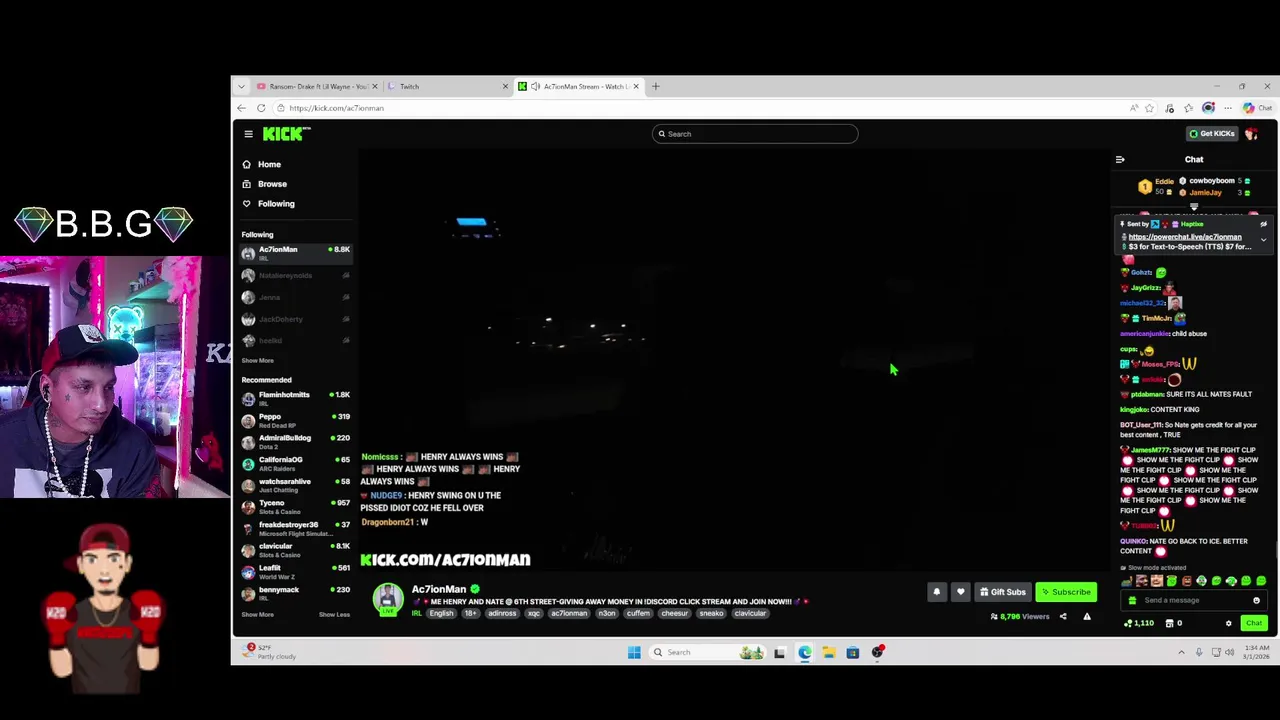Open clavicular recommended channel
This screenshot has height=720, width=1280.
(x=294, y=550)
